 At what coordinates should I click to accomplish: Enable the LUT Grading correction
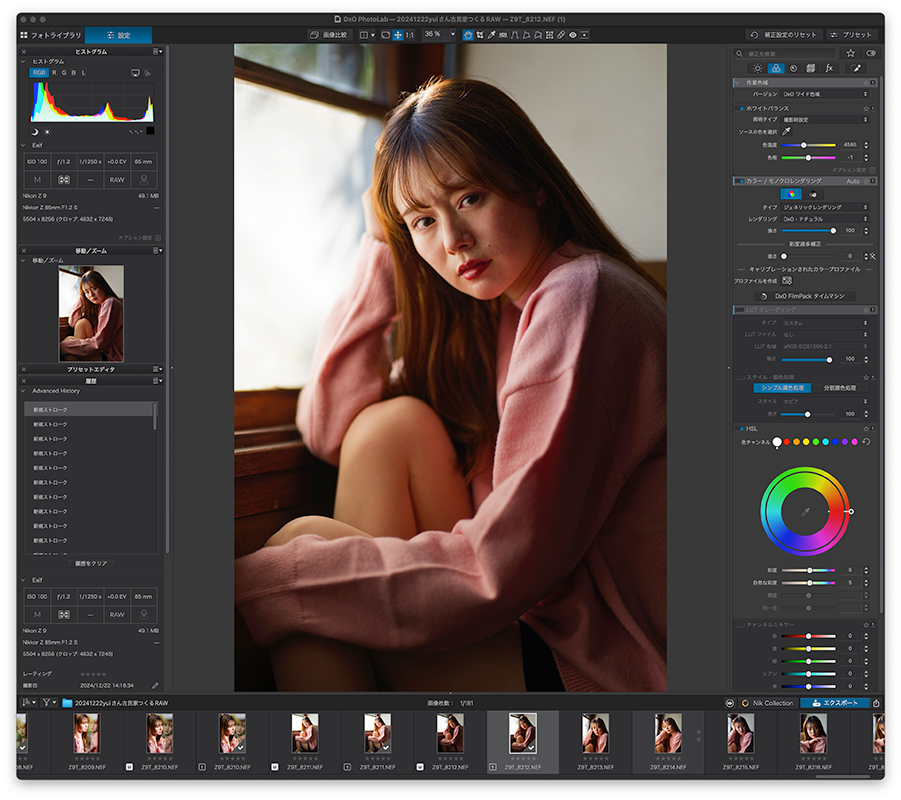pyautogui.click(x=740, y=310)
